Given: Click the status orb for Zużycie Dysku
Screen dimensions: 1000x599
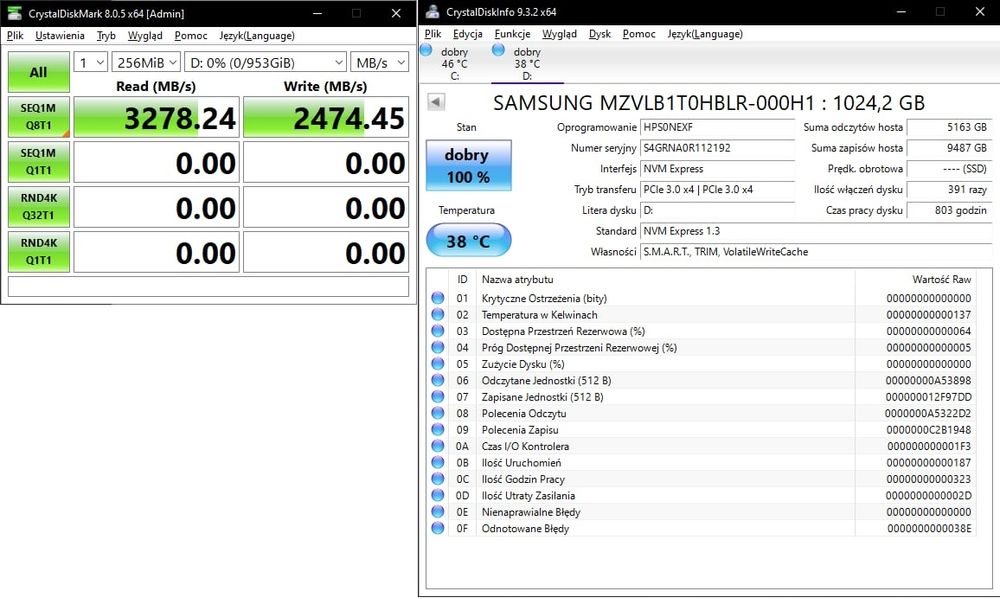Looking at the screenshot, I should click(438, 364).
